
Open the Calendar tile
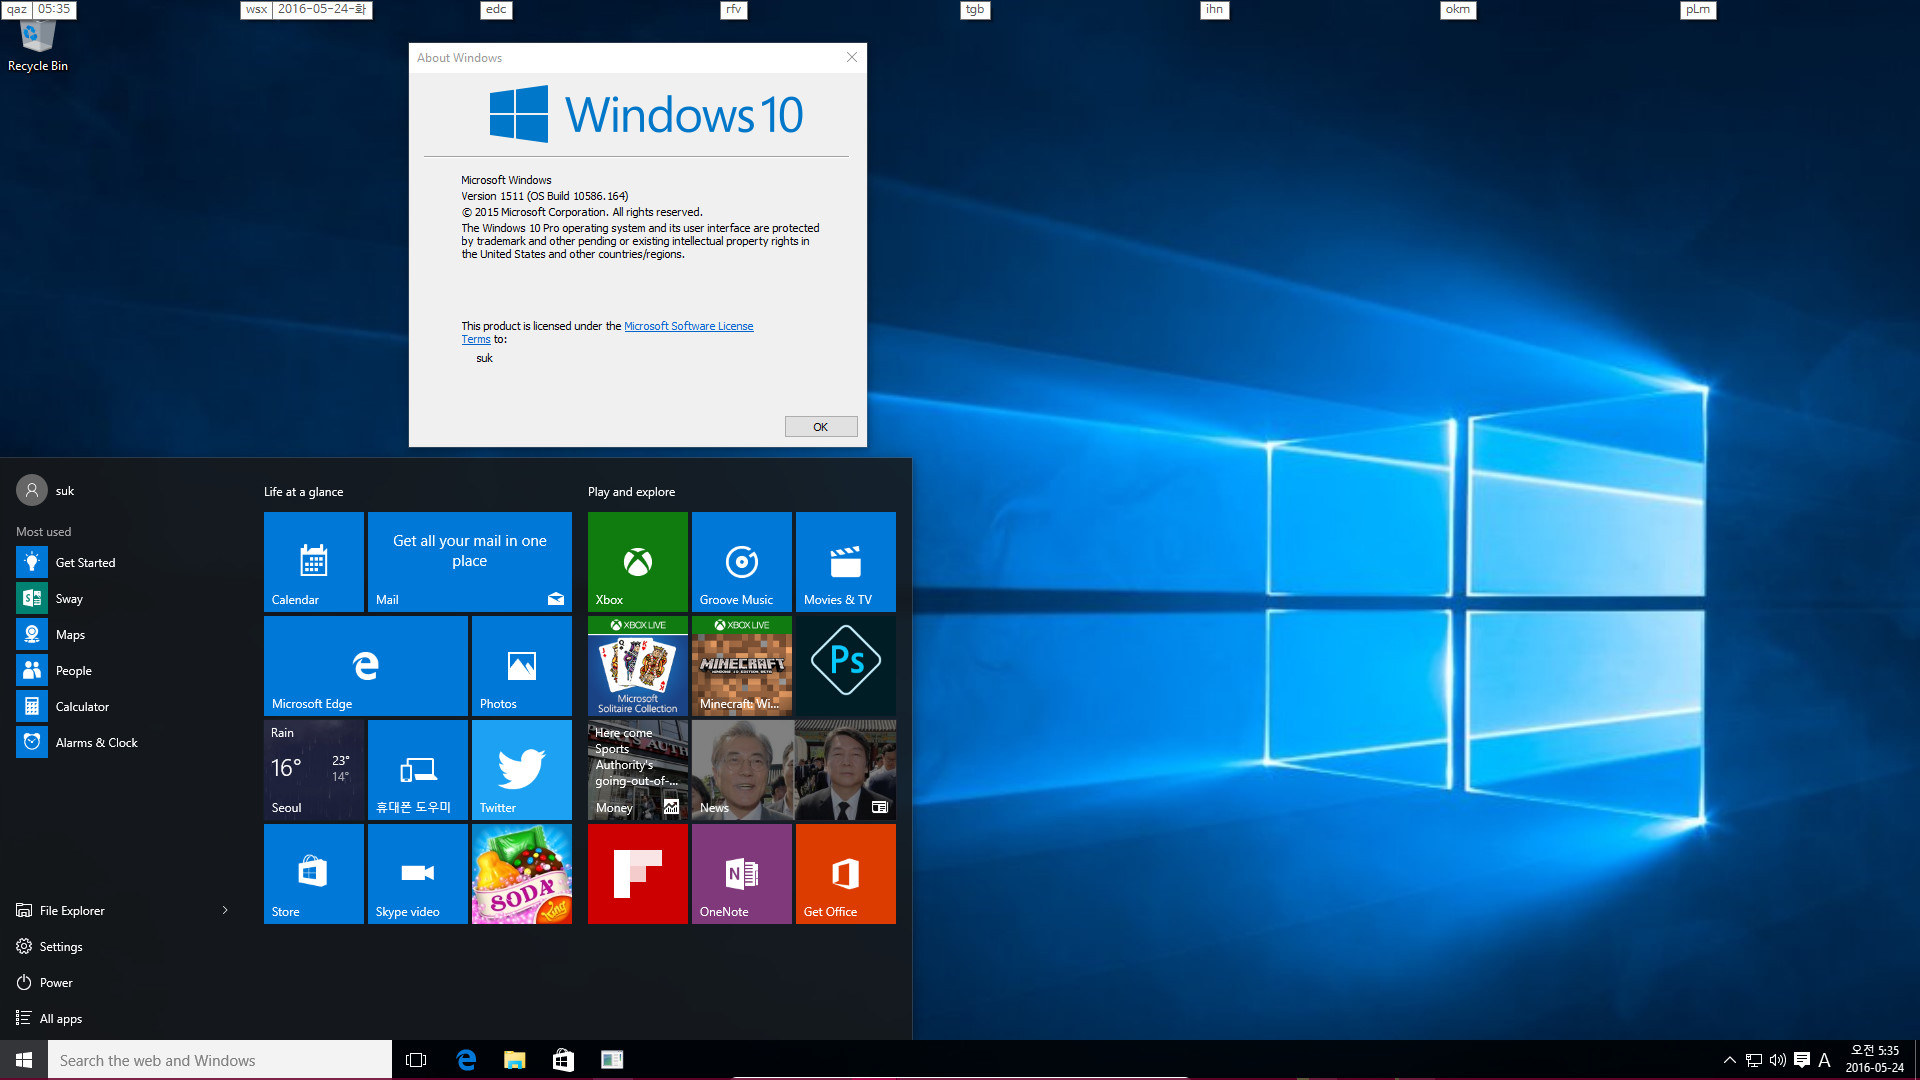(x=314, y=562)
